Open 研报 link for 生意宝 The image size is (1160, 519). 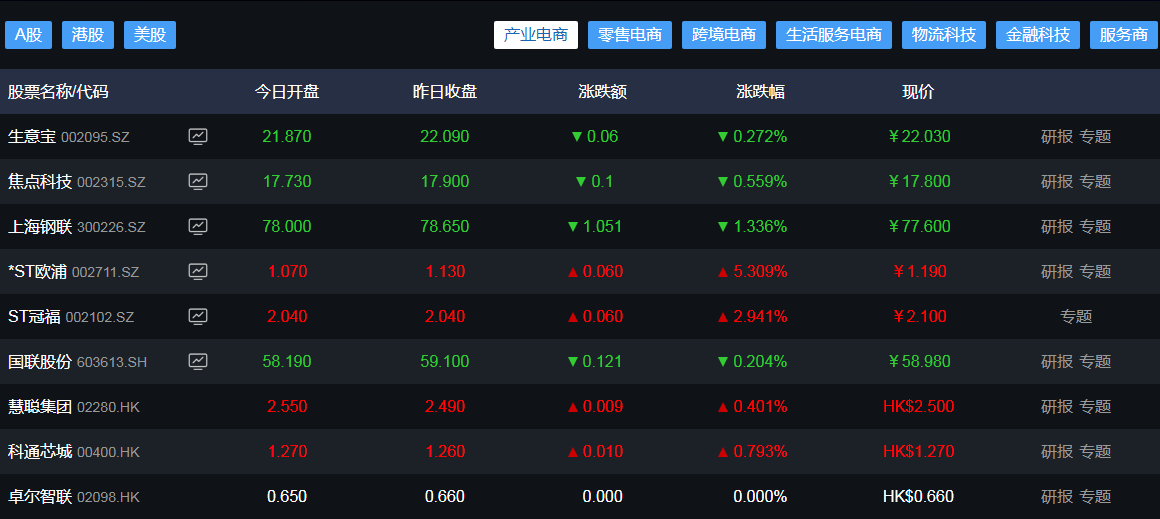[1056, 137]
